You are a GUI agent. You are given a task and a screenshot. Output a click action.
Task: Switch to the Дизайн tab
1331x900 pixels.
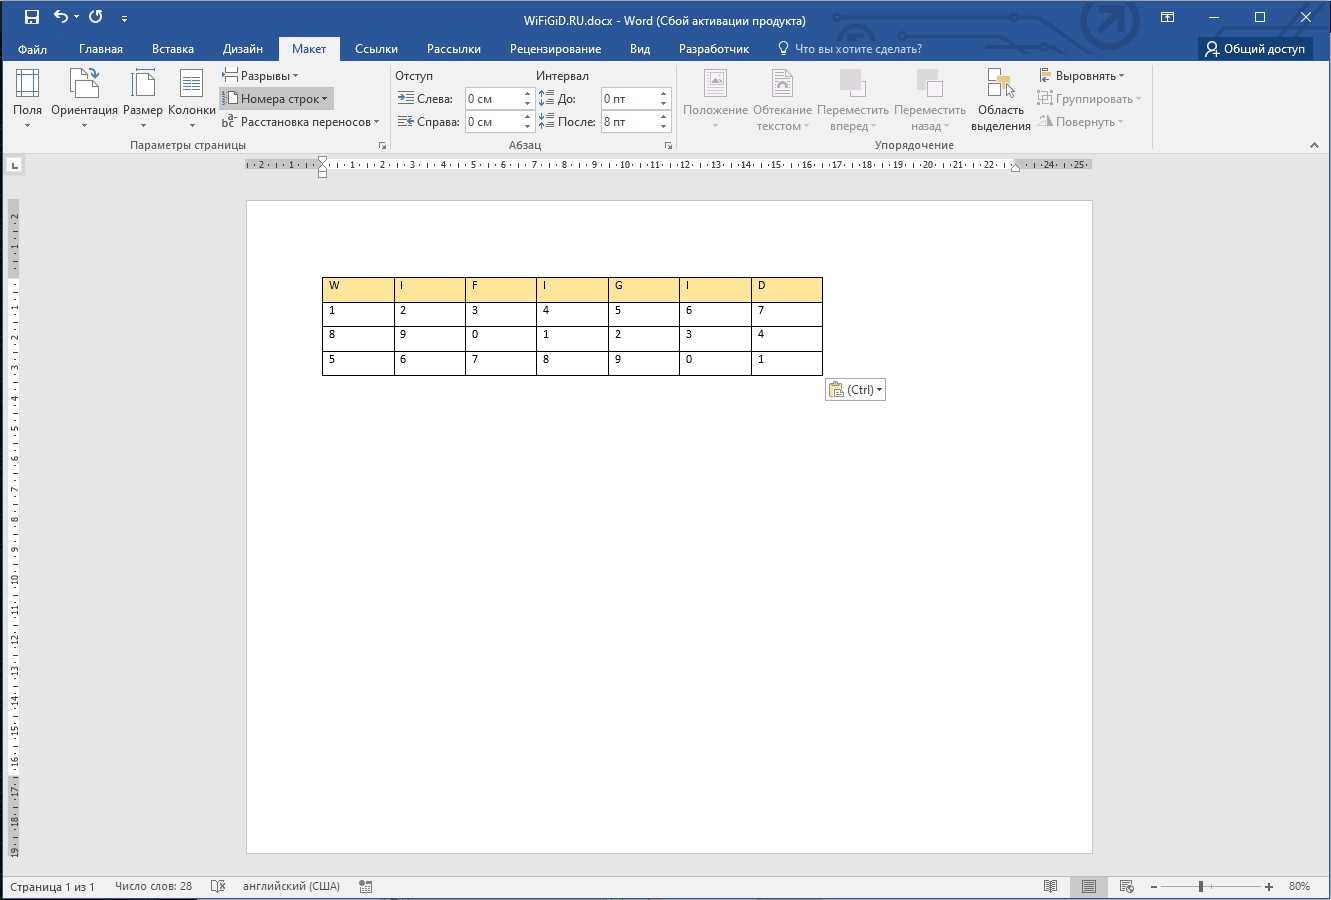coord(243,49)
